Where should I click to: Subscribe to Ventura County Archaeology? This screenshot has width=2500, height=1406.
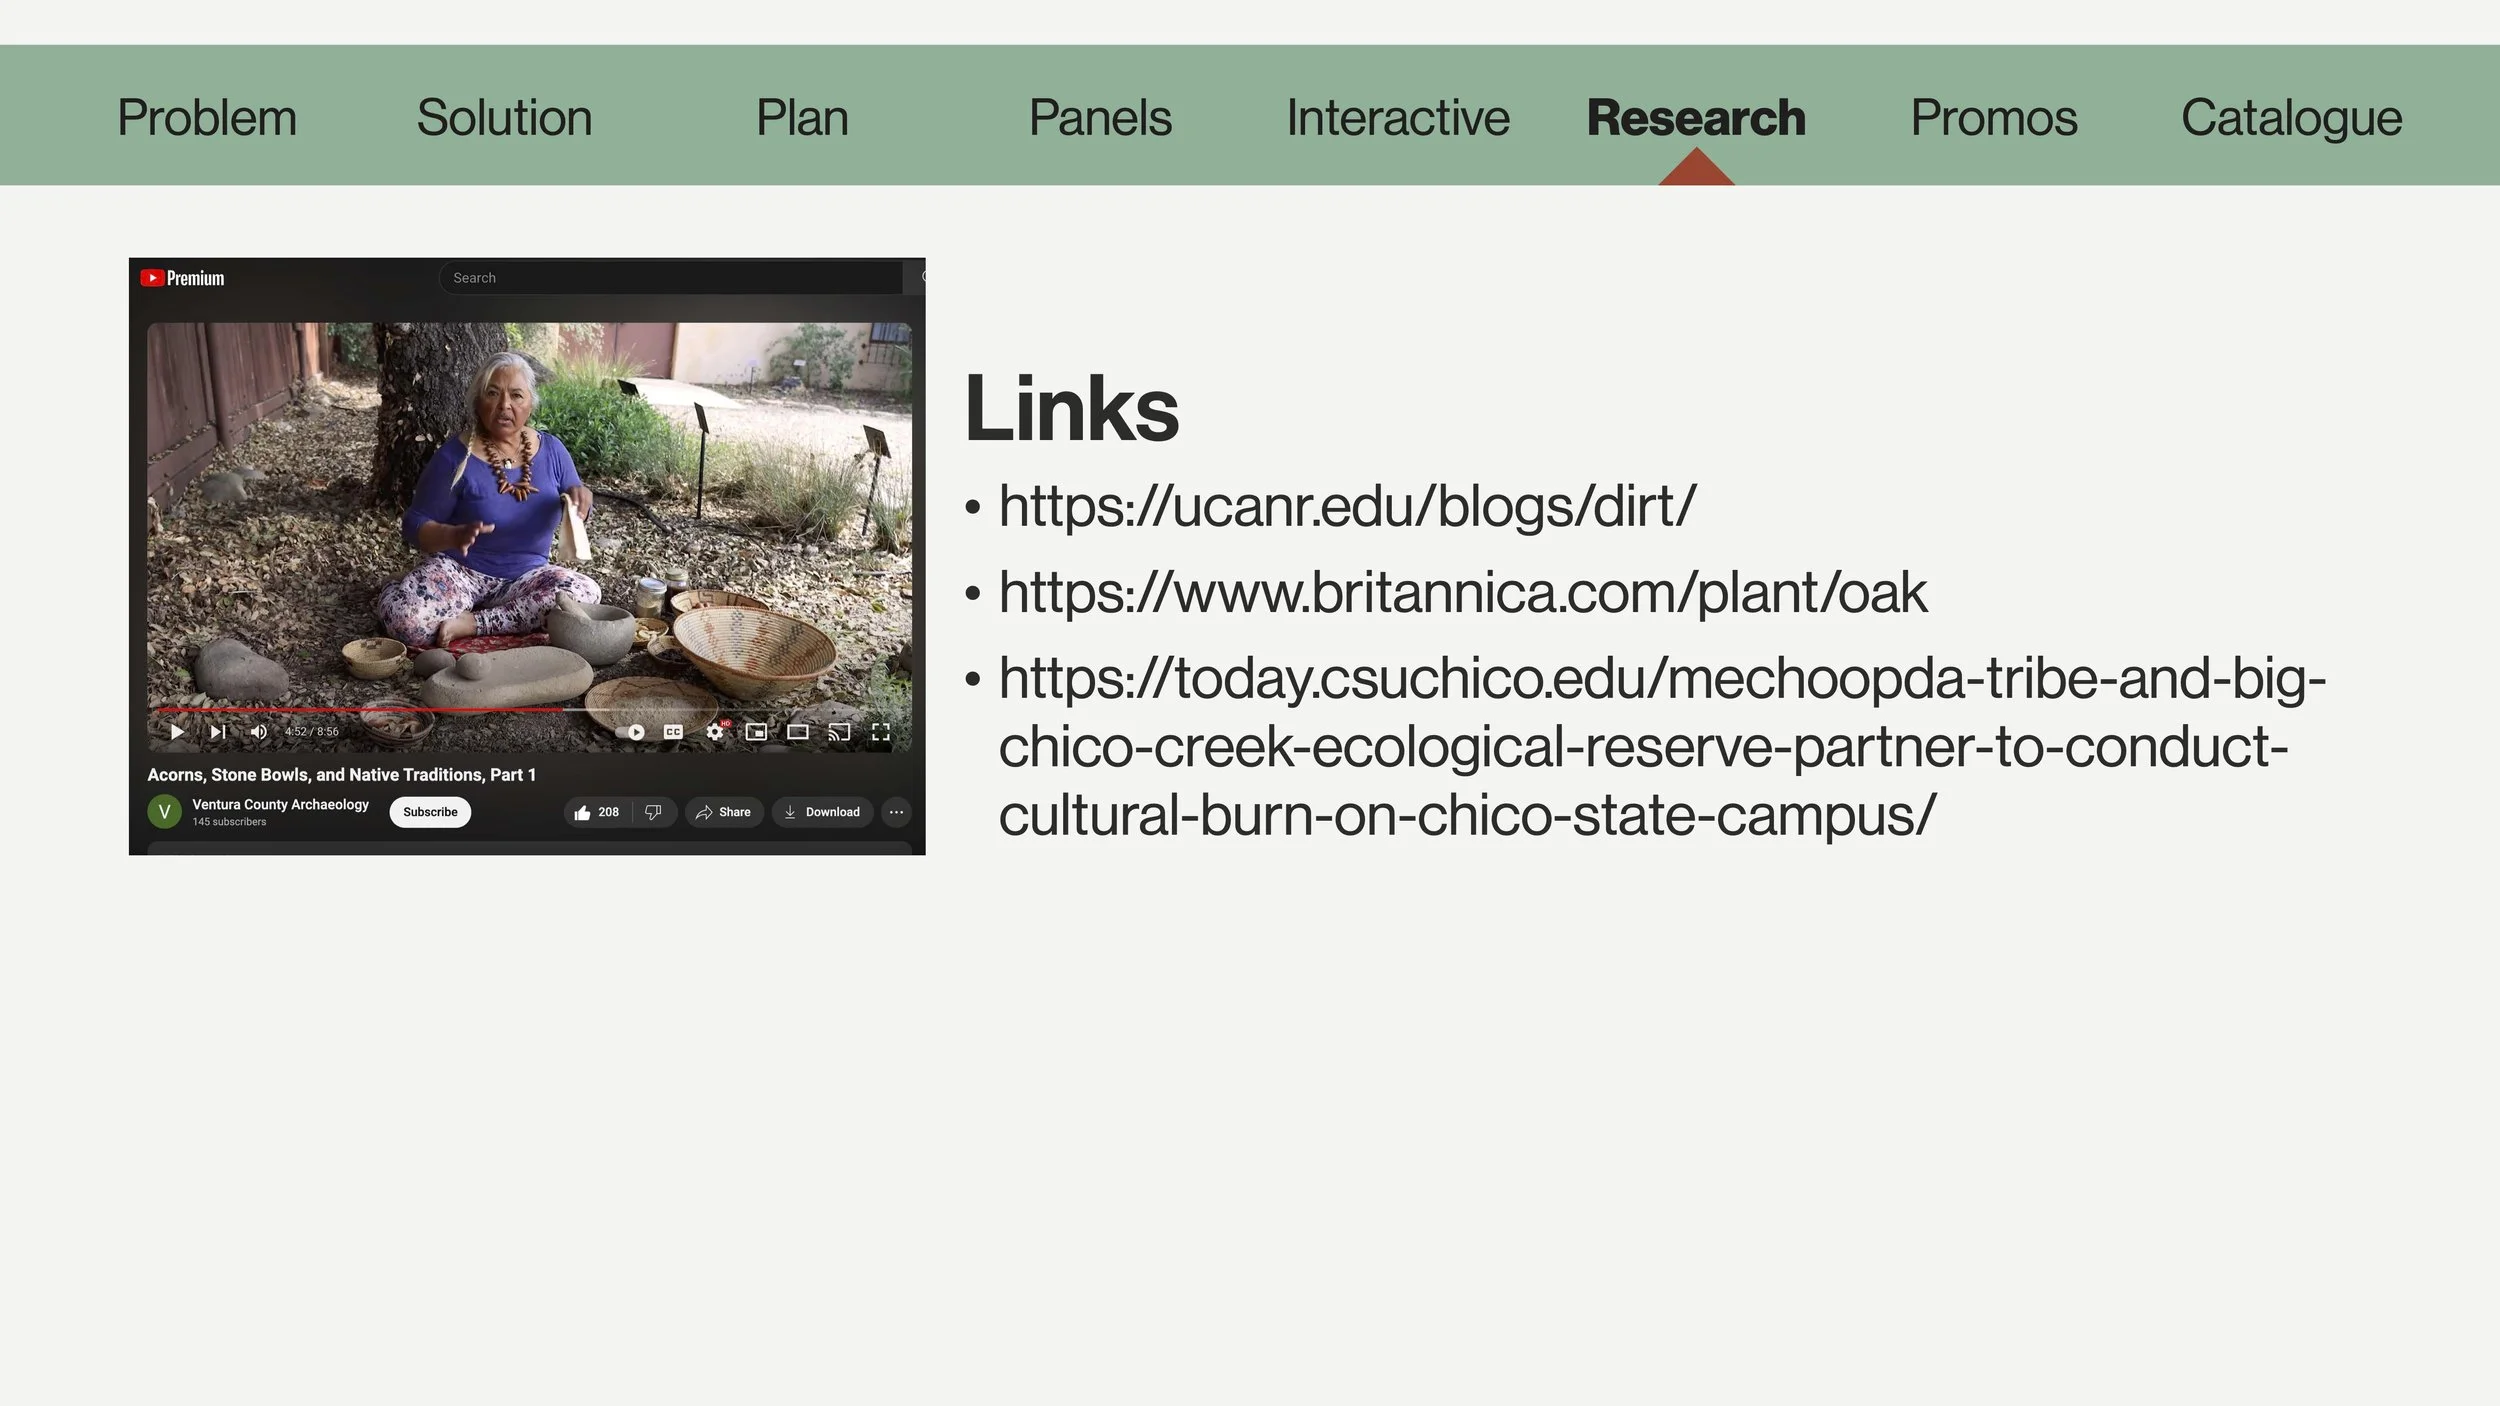pos(430,812)
